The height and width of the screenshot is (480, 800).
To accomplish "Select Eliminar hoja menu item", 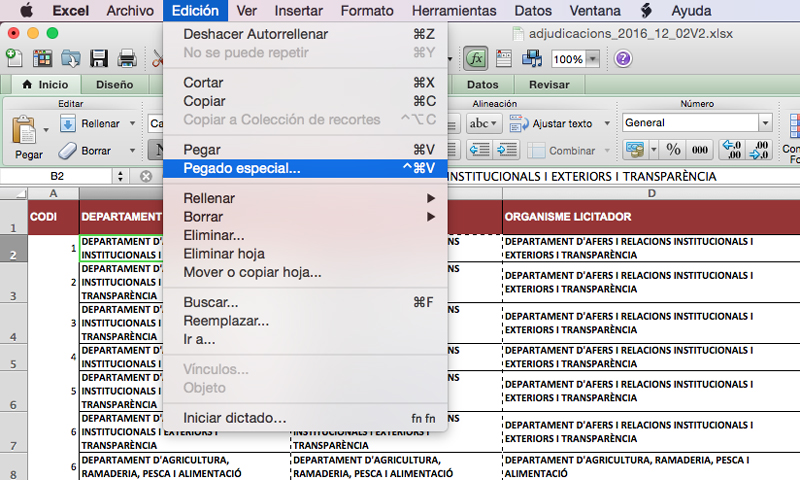I will tap(305, 254).
